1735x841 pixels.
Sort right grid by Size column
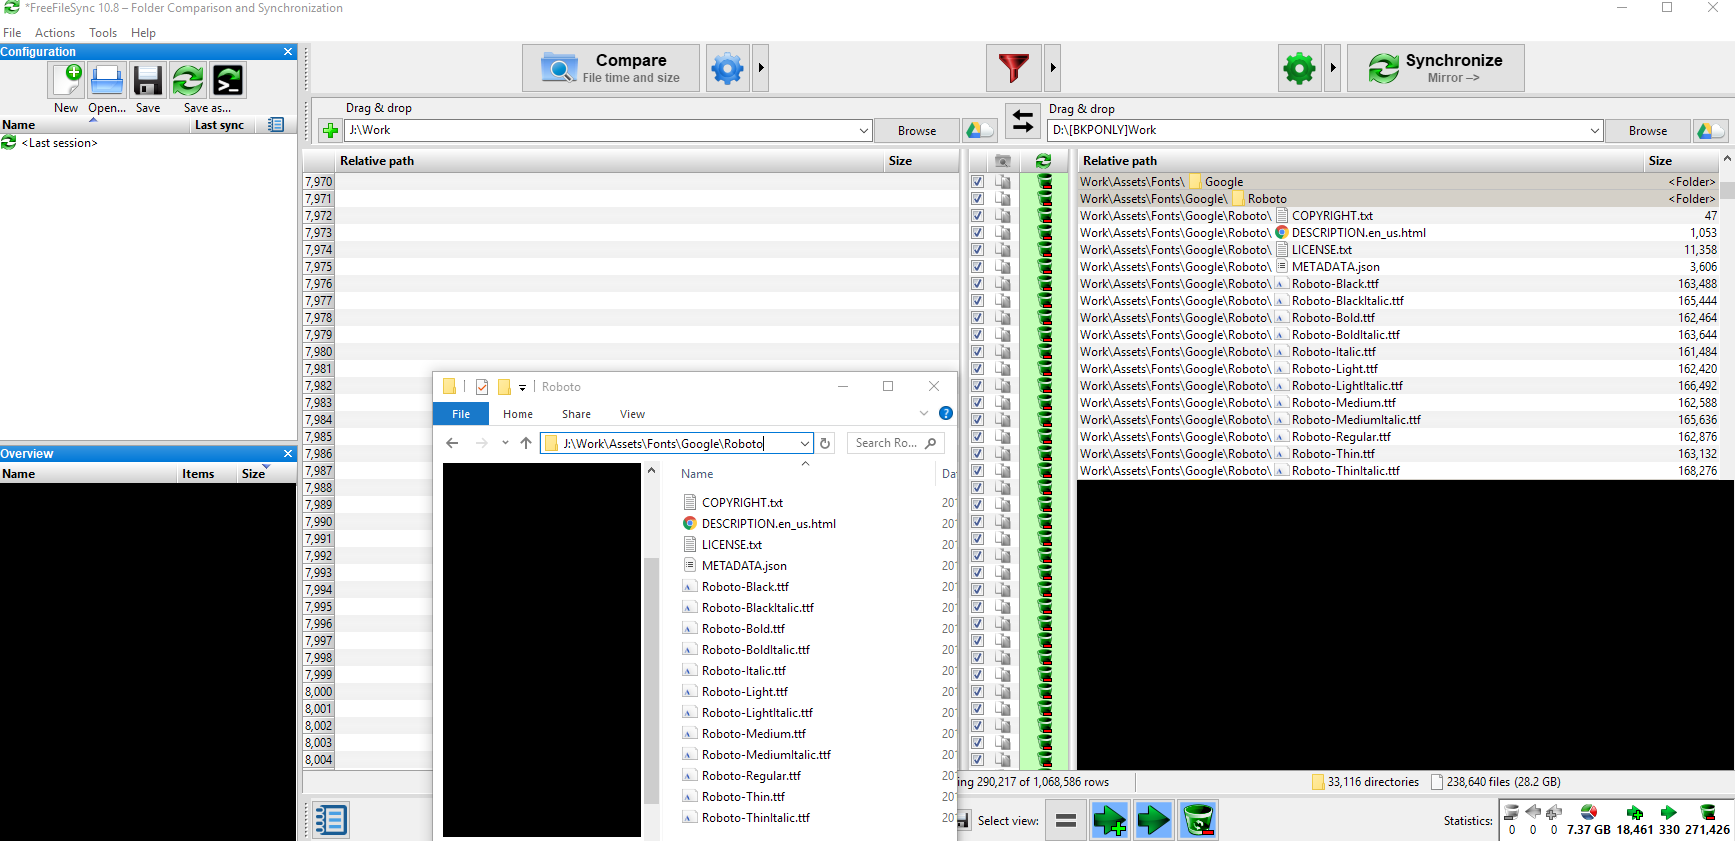tap(1660, 161)
